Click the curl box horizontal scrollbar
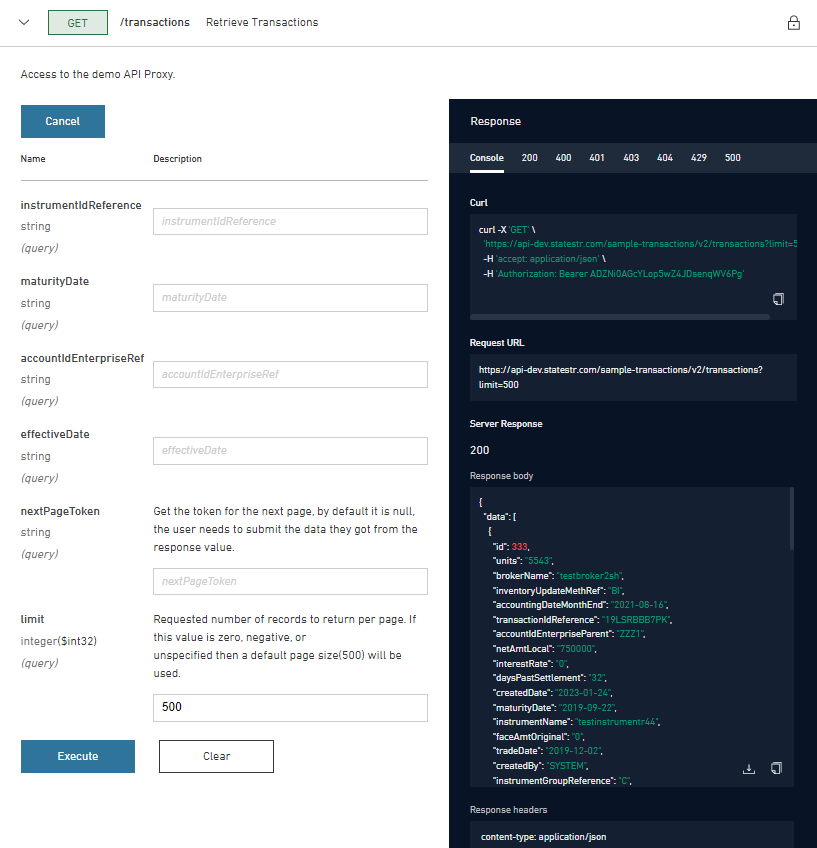Screen dimensions: 817x848 coord(620,317)
